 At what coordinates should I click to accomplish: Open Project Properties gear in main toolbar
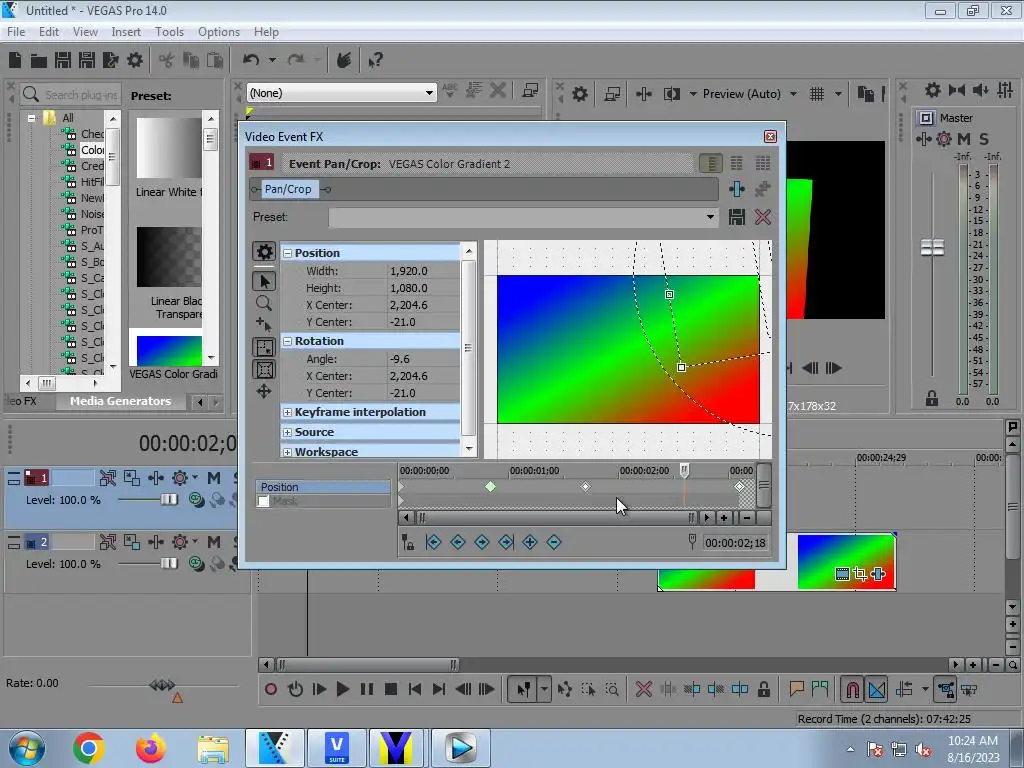tap(135, 60)
